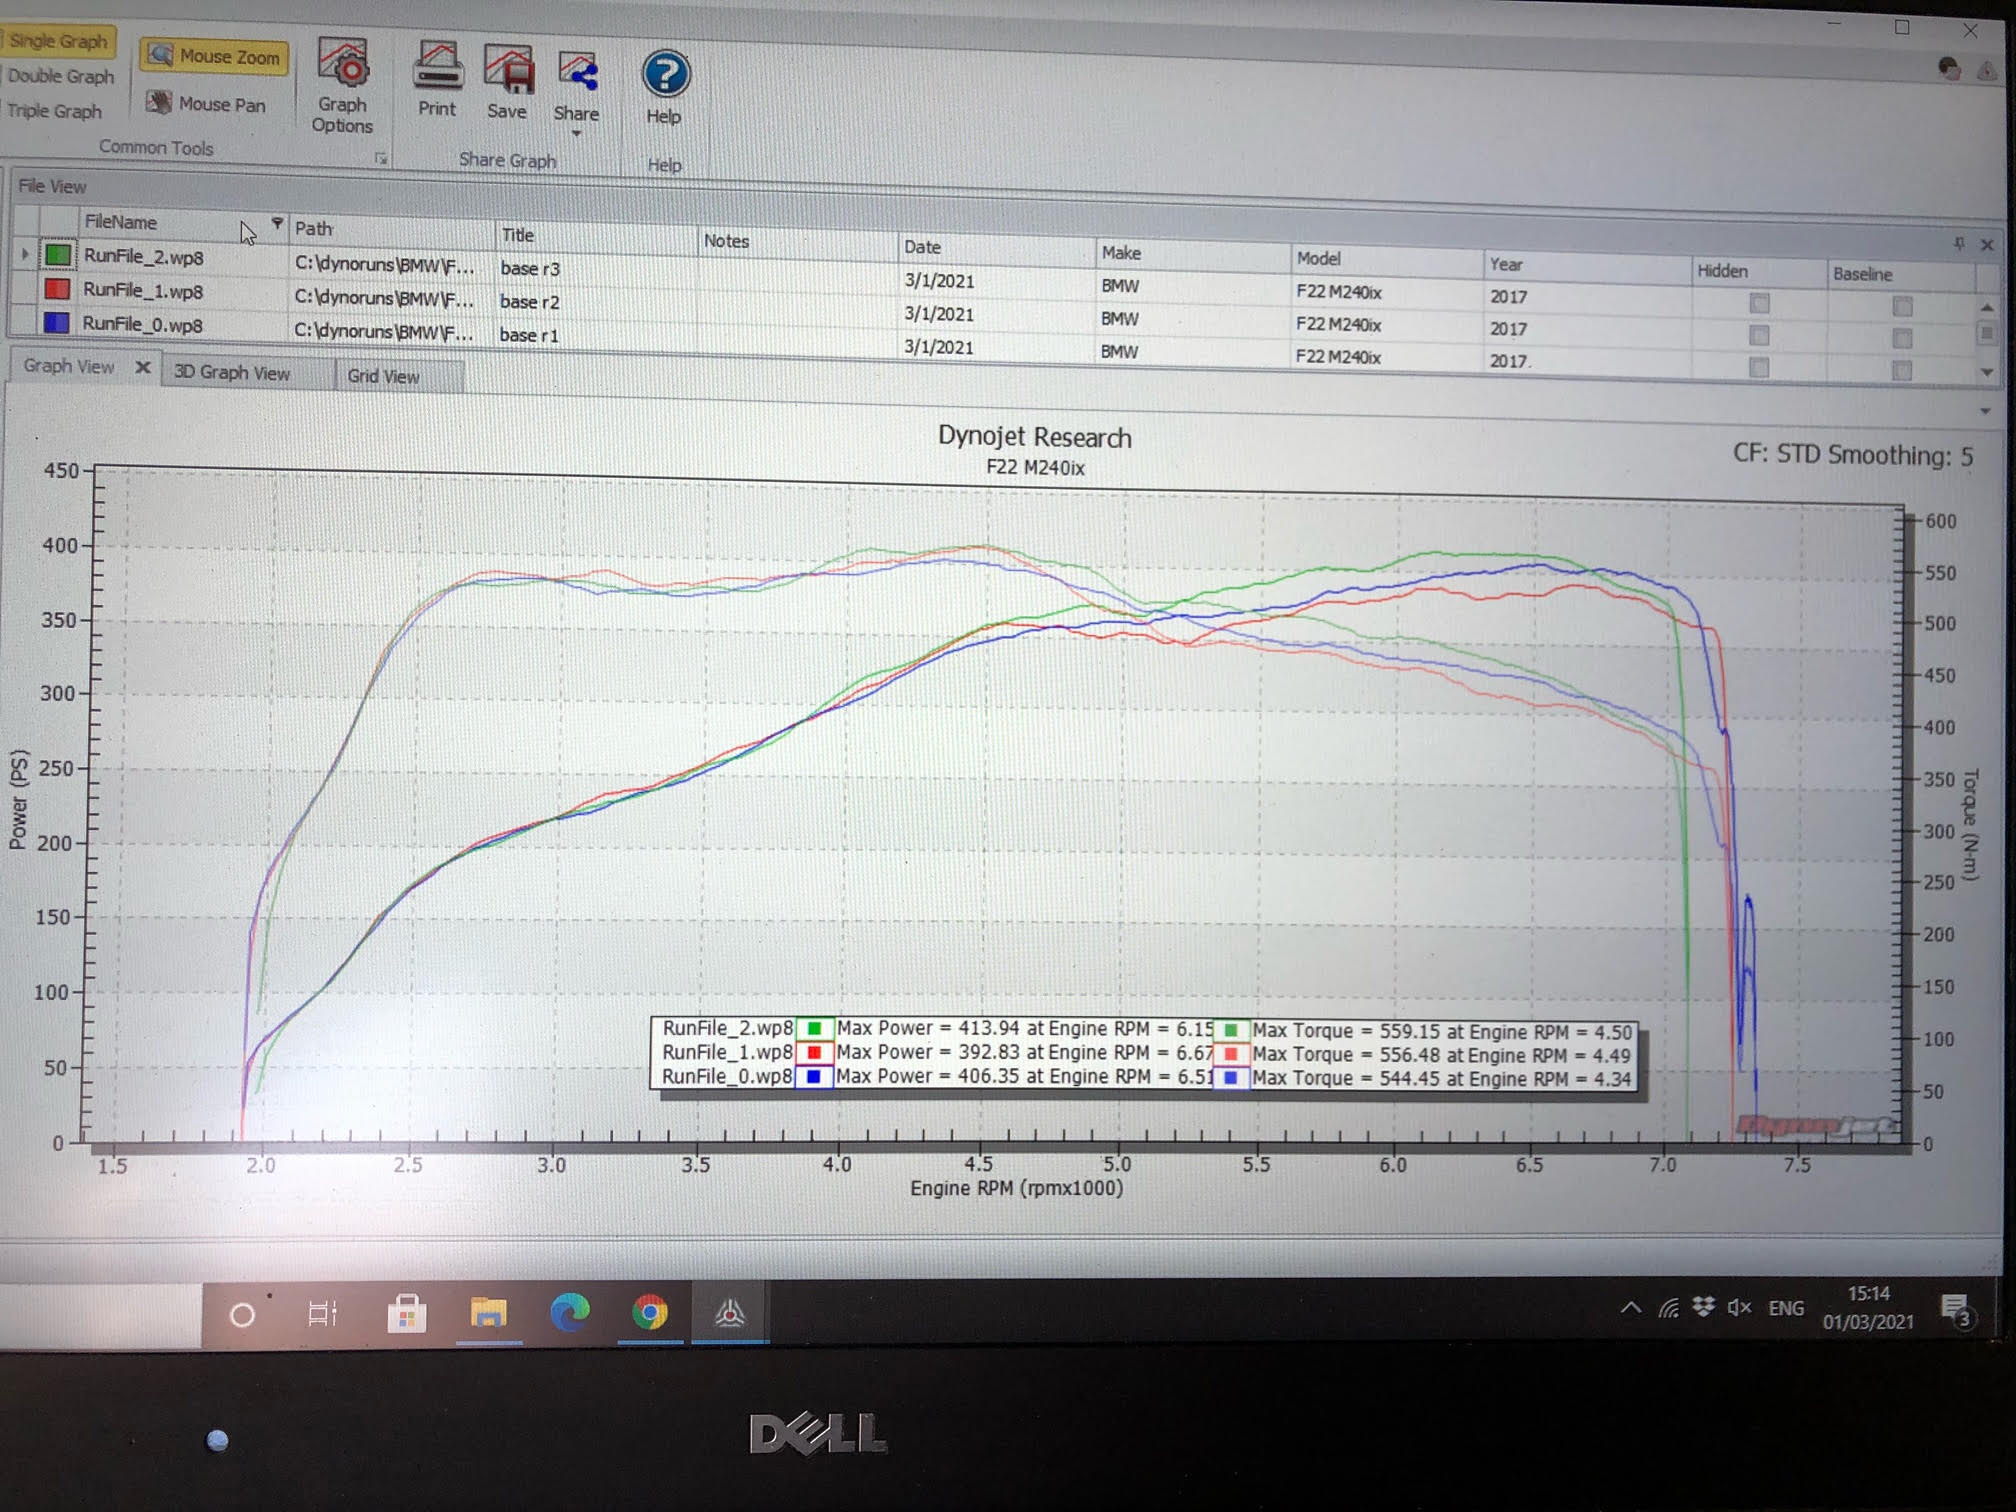Click blue color swatch of RunFile_0.wp8
The width and height of the screenshot is (2016, 1512).
(56, 322)
